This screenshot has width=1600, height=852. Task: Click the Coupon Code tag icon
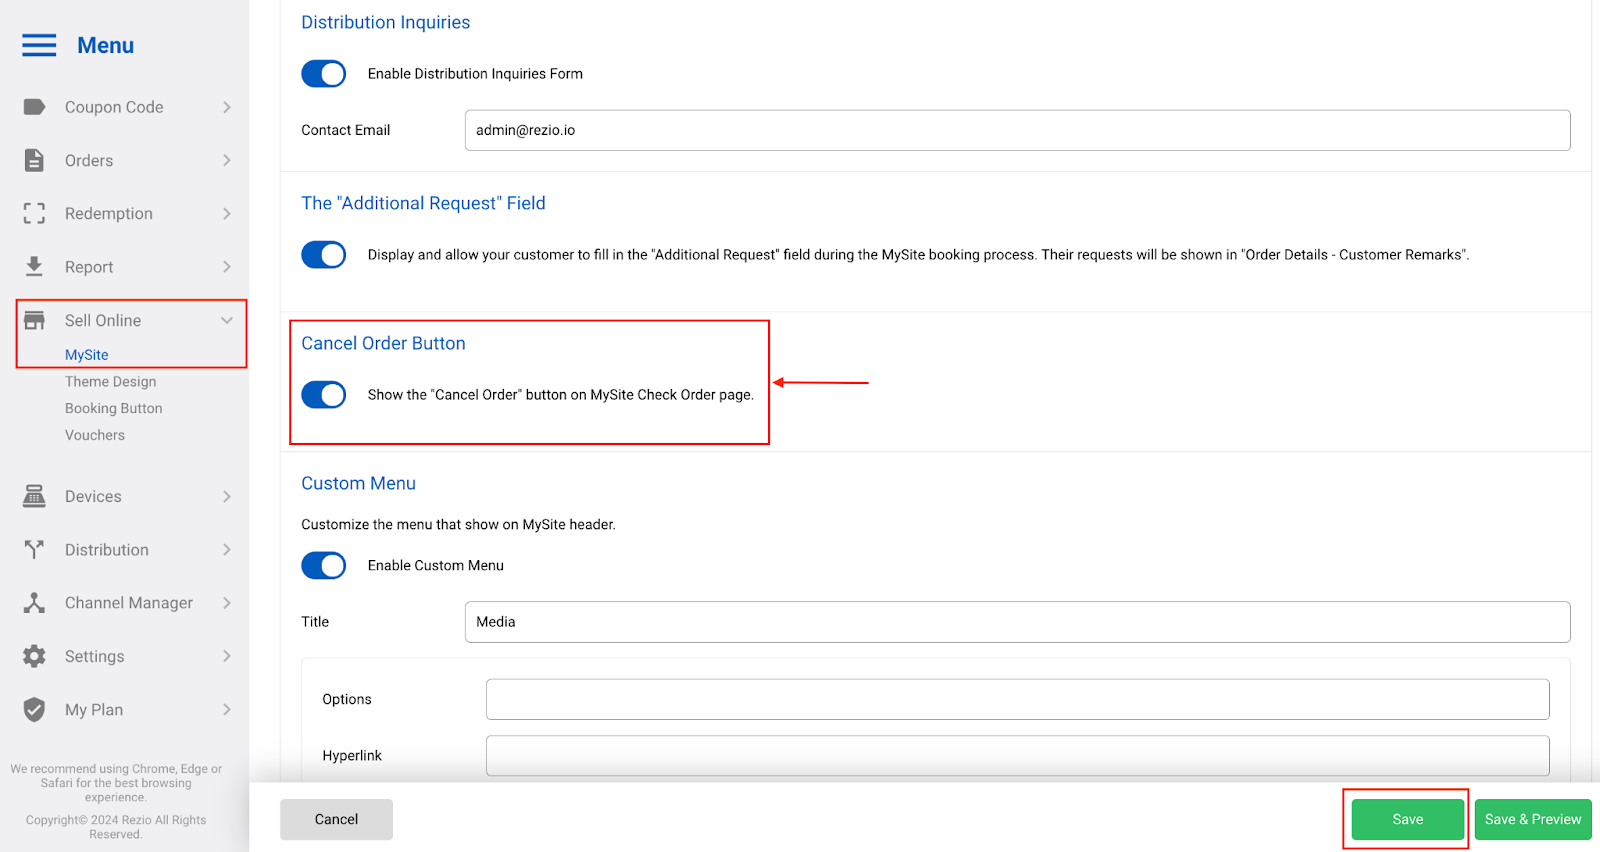(34, 107)
